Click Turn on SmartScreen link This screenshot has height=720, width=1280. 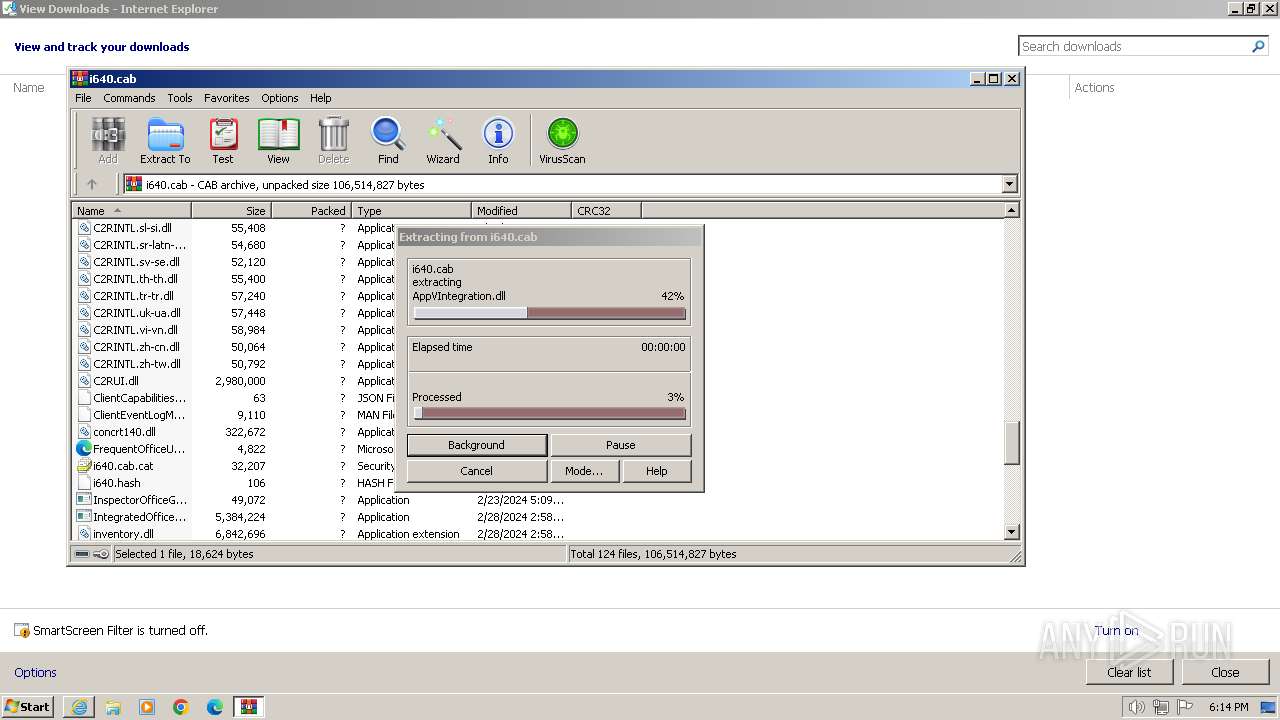1116,630
